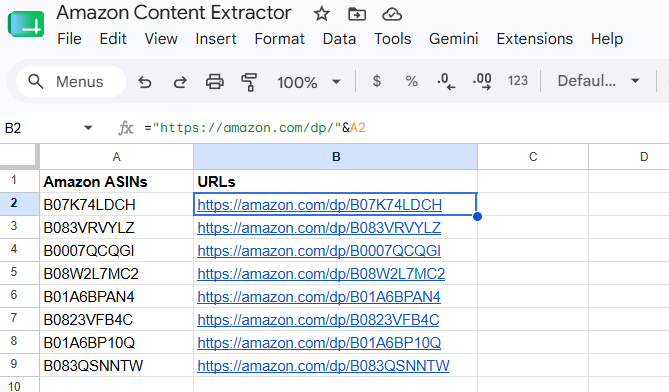The height and width of the screenshot is (392, 669).
Task: Open link for B08W2L7MC2
Action: tap(321, 274)
